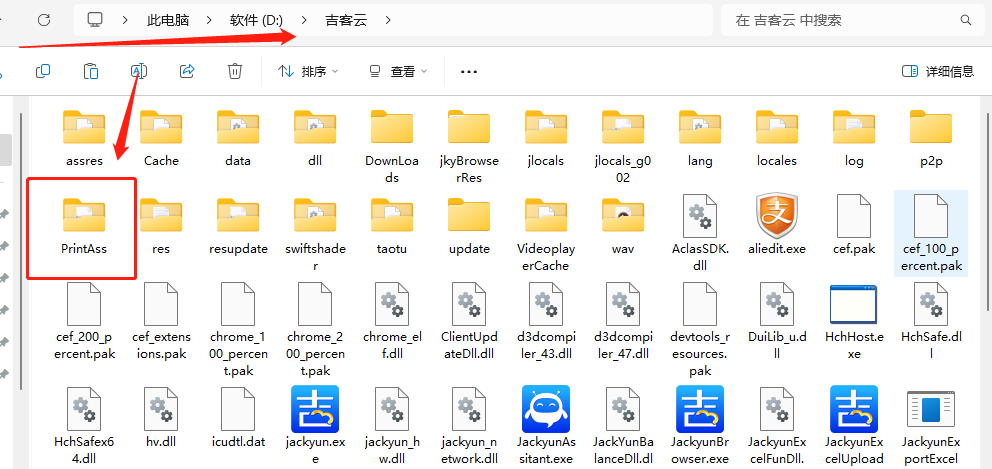Open the assres folder
This screenshot has height=469, width=992.
84,138
